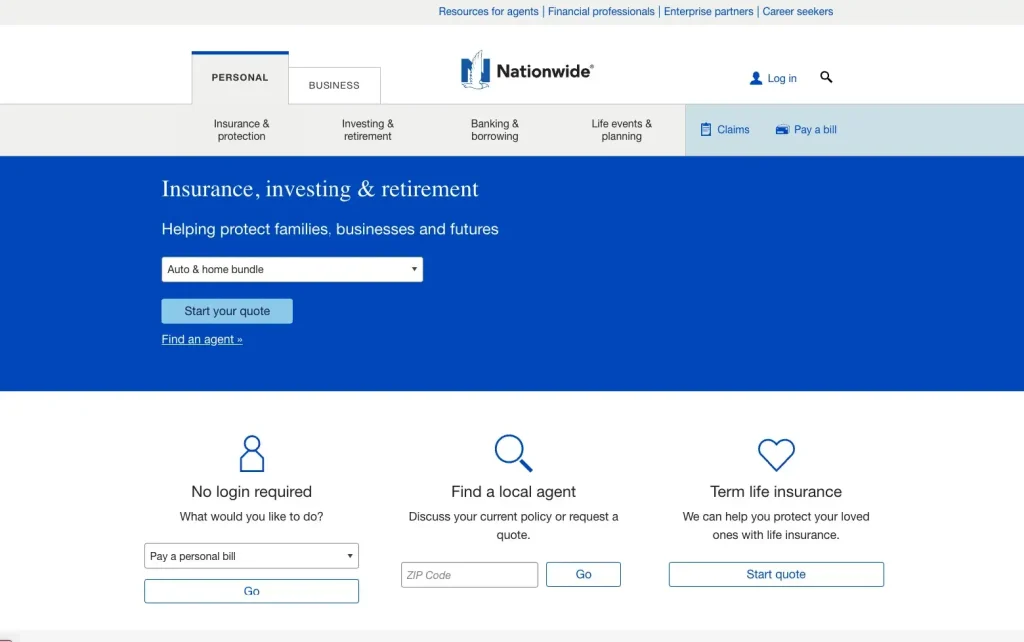This screenshot has height=642, width=1024.
Task: Click Go under No login required
Action: 251,591
